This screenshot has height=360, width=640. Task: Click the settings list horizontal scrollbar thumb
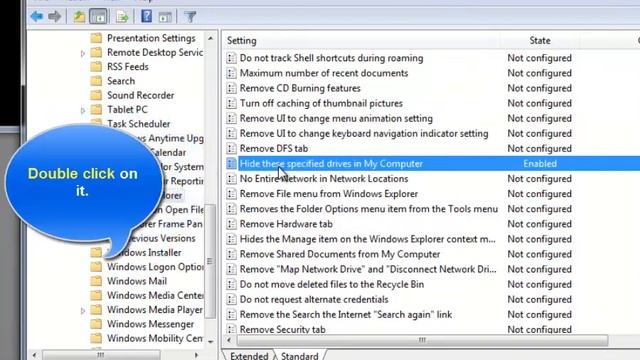coord(422,340)
